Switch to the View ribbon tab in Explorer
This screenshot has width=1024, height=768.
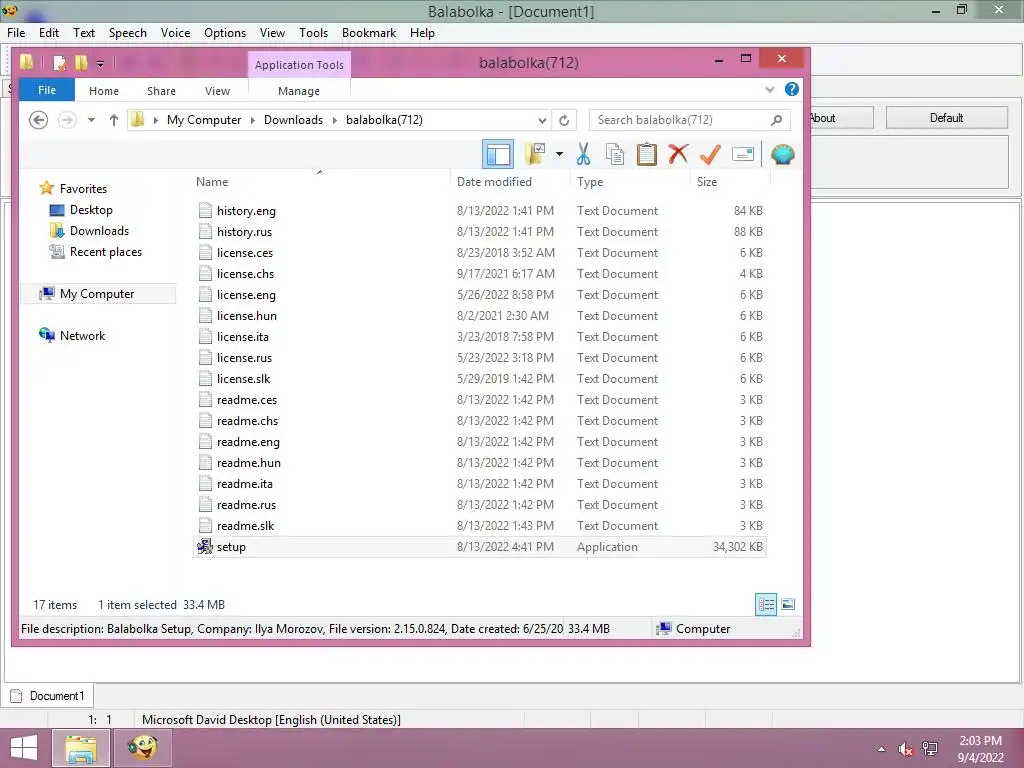coord(217,91)
